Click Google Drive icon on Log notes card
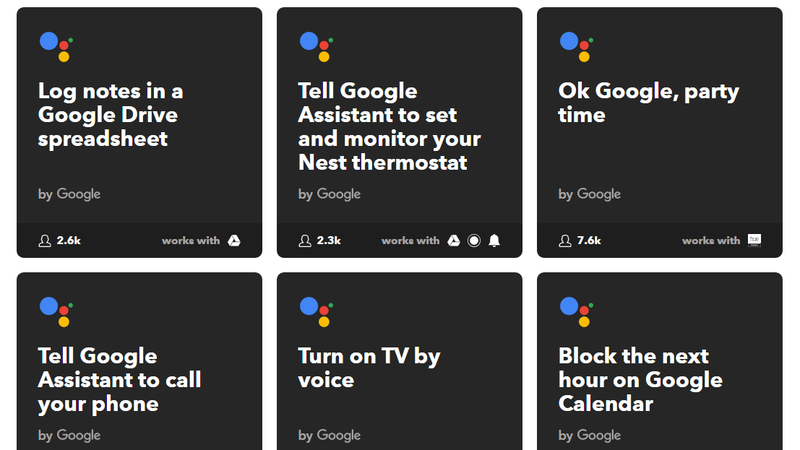Image resolution: width=800 pixels, height=450 pixels. [x=234, y=240]
